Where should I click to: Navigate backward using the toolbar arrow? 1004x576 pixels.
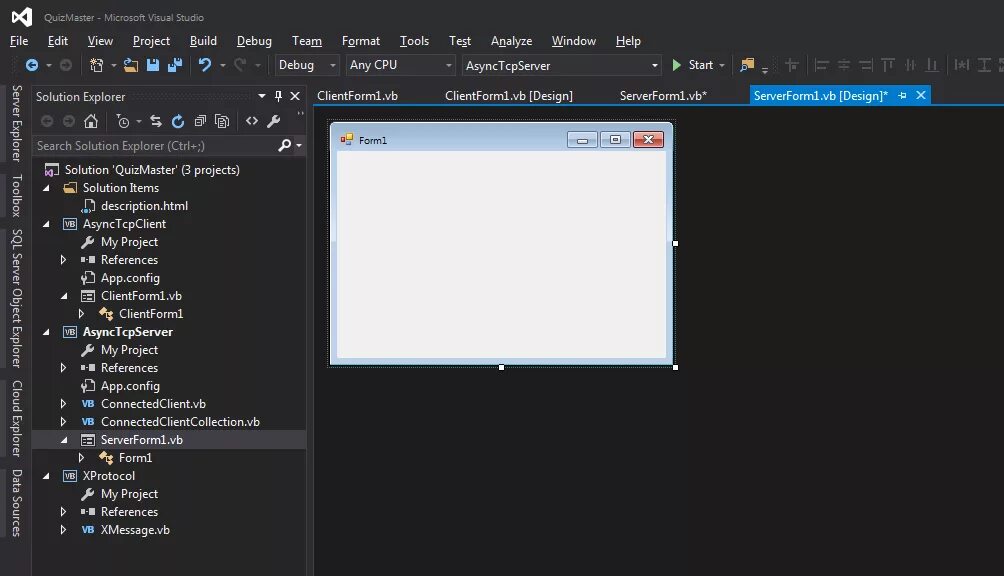pyautogui.click(x=31, y=65)
